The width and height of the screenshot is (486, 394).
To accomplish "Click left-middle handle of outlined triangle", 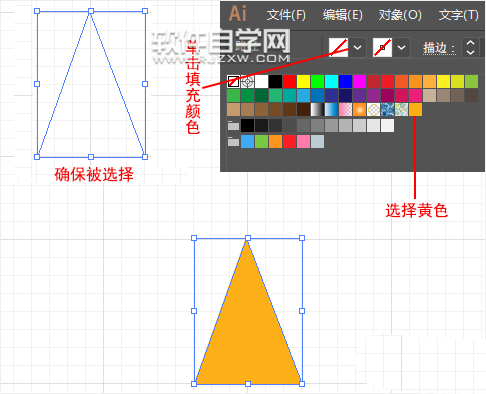I will 37,84.
